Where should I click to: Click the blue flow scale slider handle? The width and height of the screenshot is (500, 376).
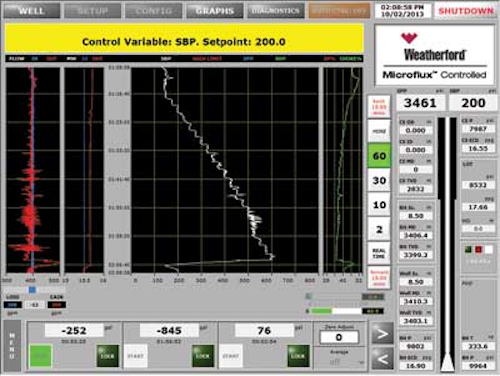(x=32, y=289)
